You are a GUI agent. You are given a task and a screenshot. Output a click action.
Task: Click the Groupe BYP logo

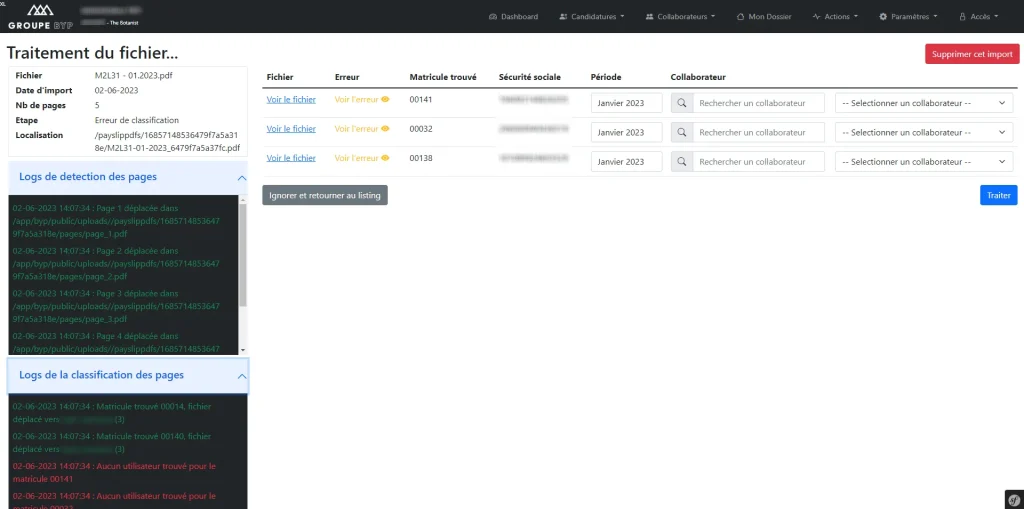pyautogui.click(x=40, y=16)
